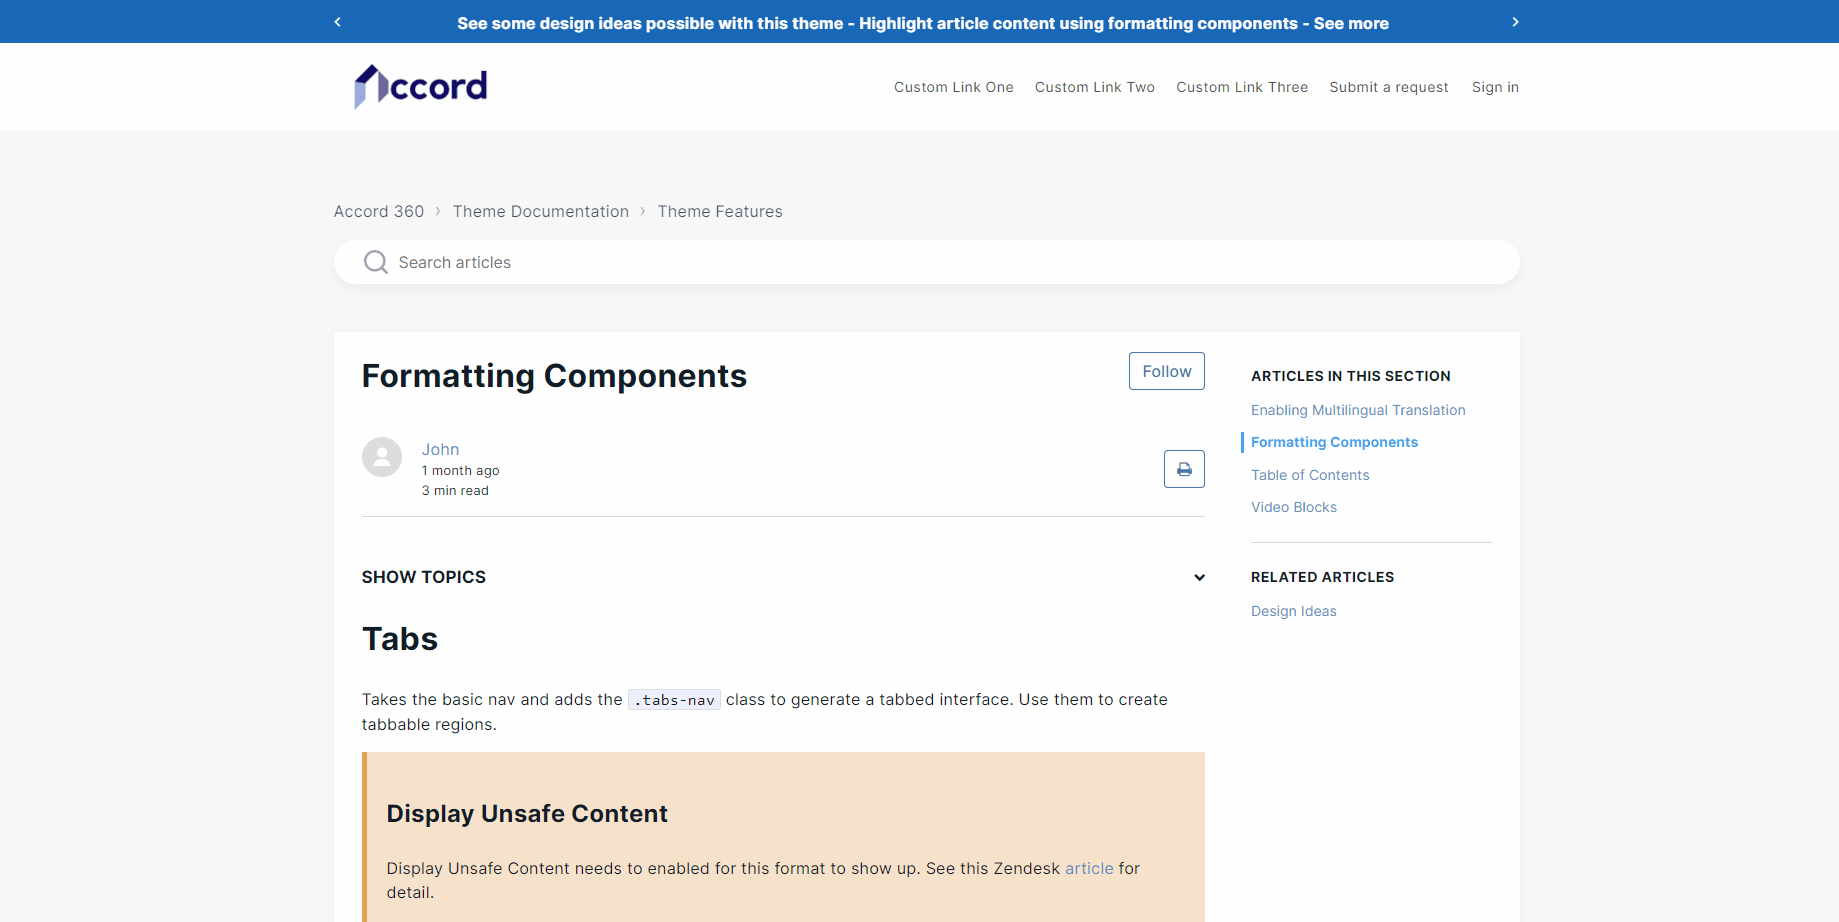Viewport: 1839px width, 922px height.
Task: Click the right arrow in the announcement banner
Action: [1515, 22]
